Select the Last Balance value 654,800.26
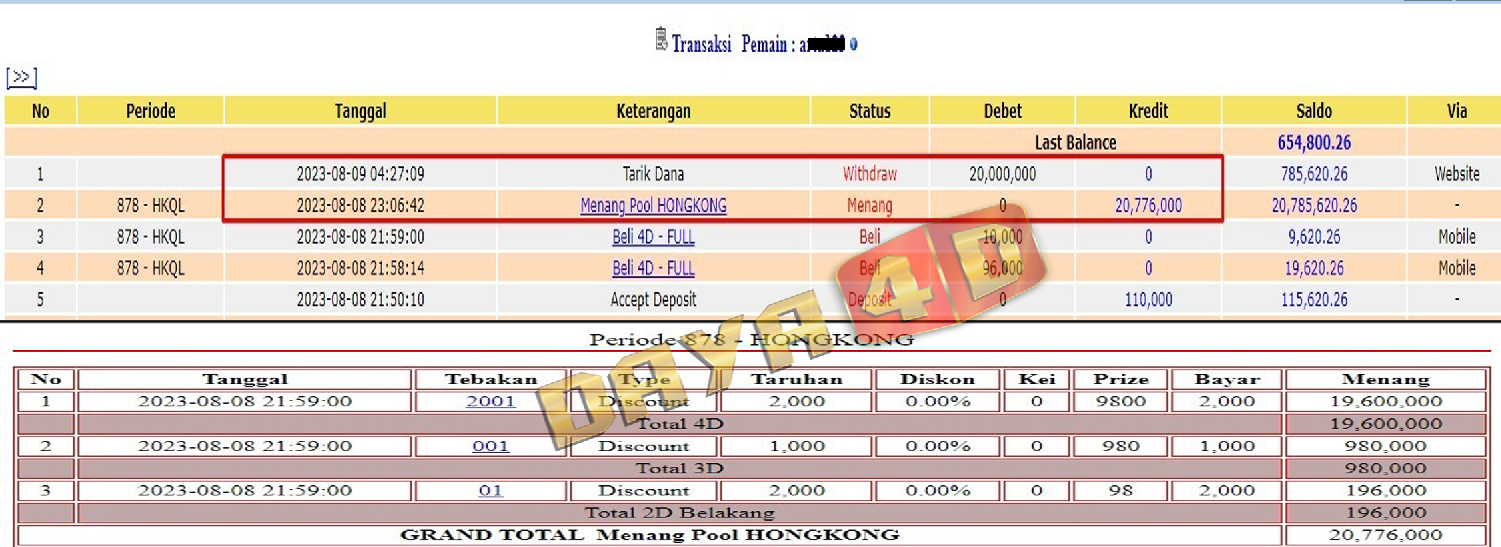Image resolution: width=1501 pixels, height=547 pixels. 1313,143
